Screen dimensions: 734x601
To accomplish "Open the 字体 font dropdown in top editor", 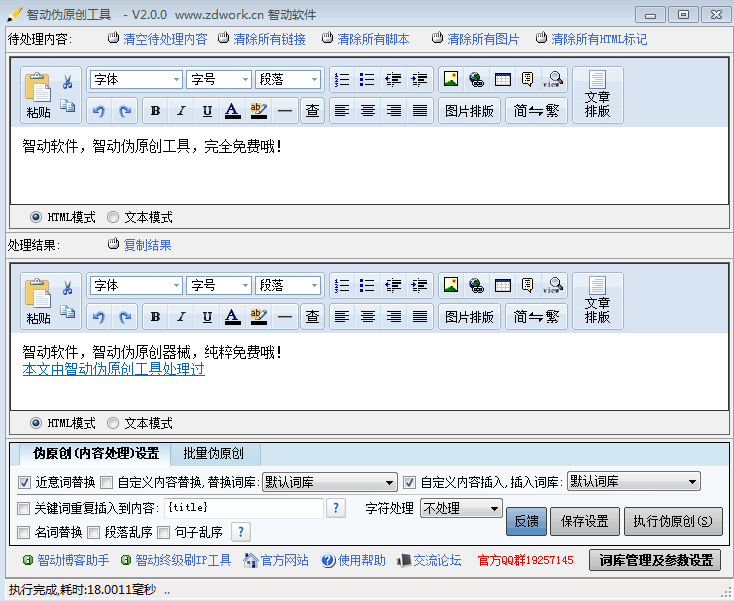I will pos(136,79).
